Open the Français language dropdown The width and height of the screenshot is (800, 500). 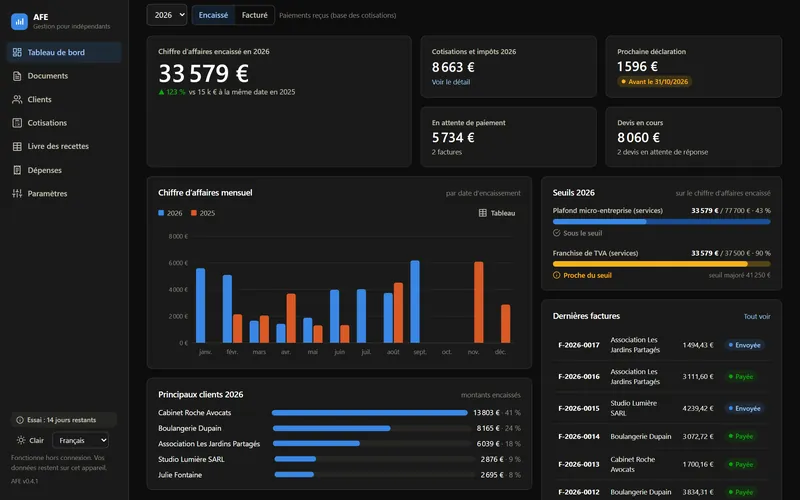click(x=81, y=440)
